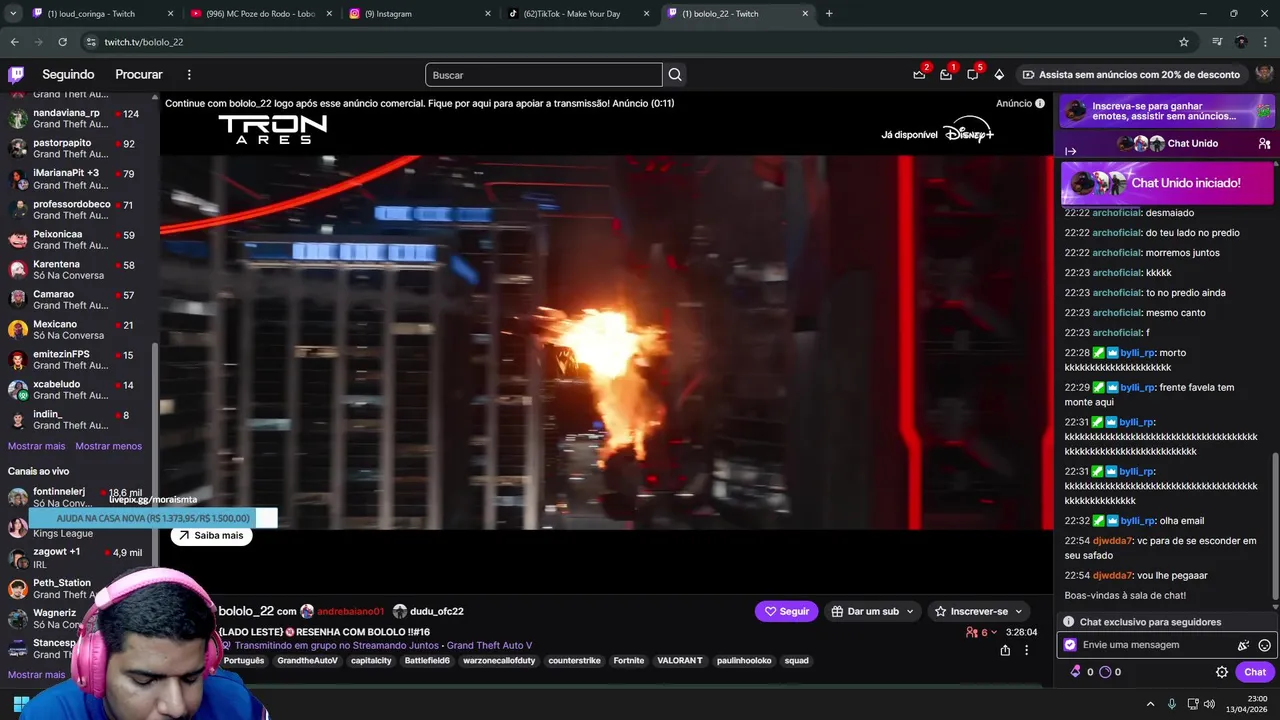1280x720 pixels.
Task: Open Karentena channel in sidebar
Action: [x=76, y=270]
